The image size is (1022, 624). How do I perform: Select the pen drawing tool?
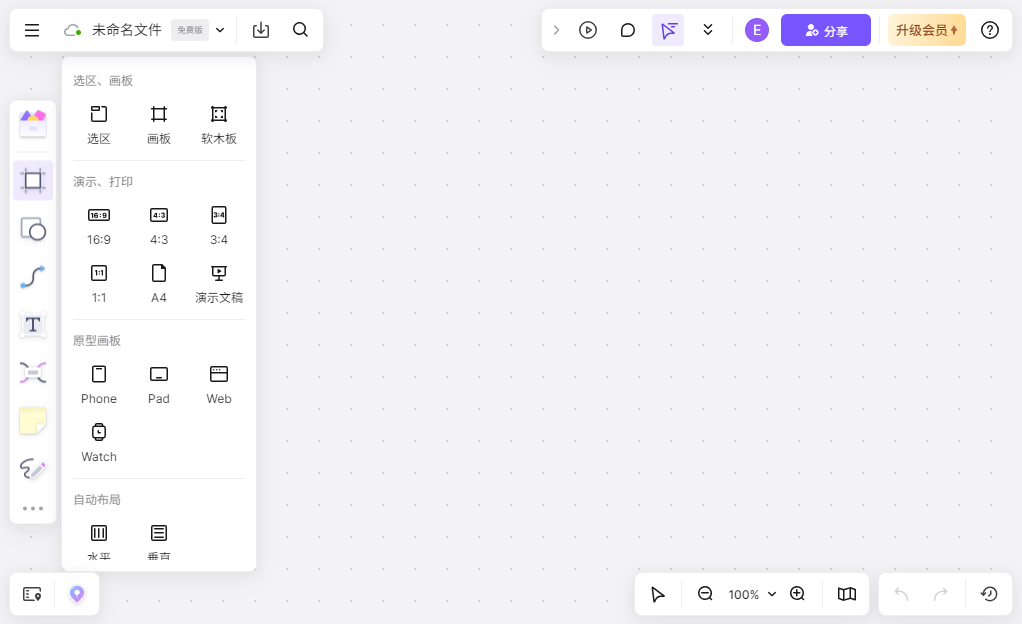coord(33,468)
